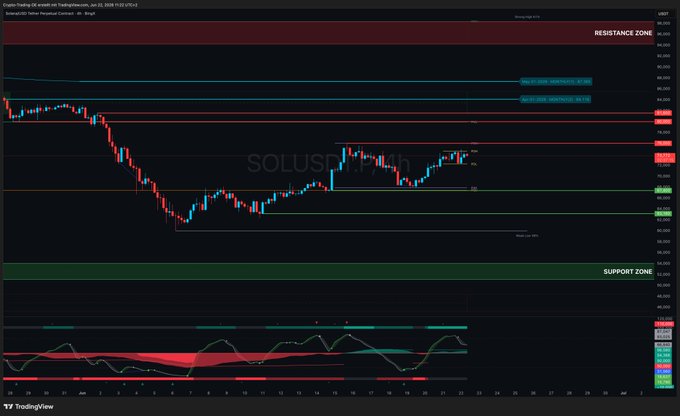Click the Solana/USD Tether Perpetual Contract title

pos(50,13)
